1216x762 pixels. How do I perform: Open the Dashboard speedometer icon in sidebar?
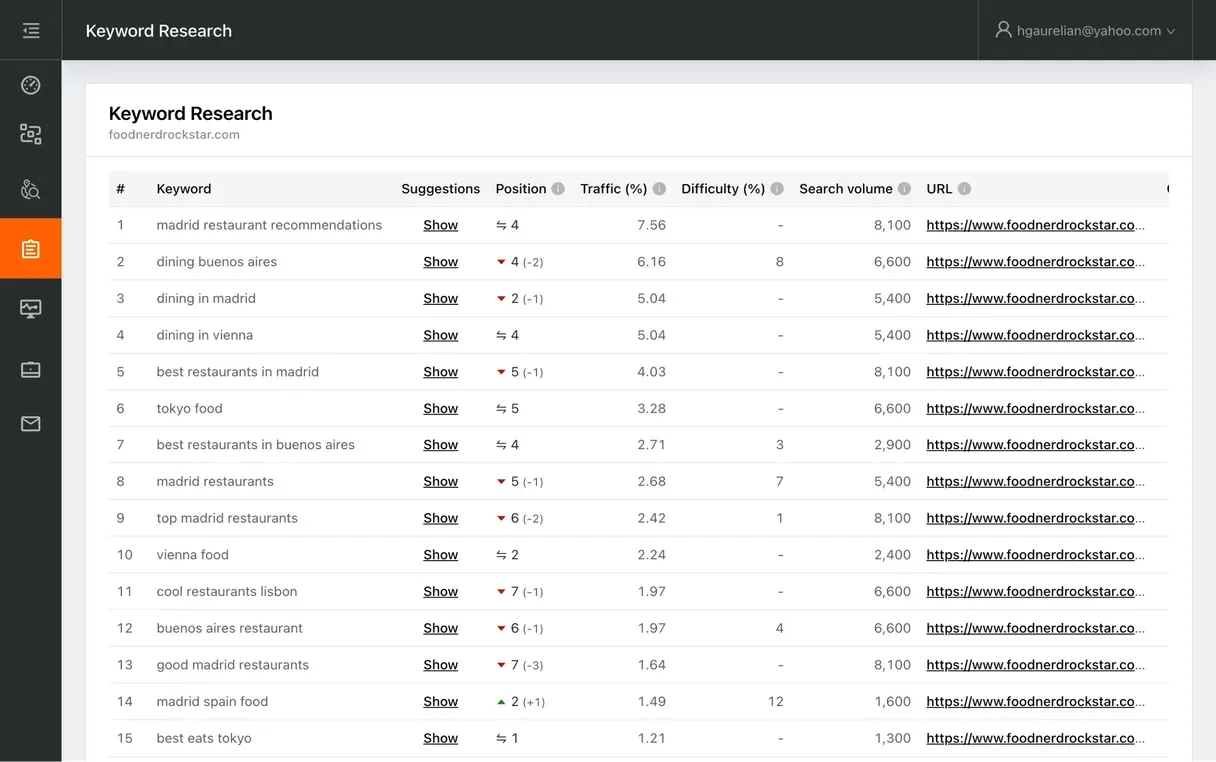click(x=30, y=84)
